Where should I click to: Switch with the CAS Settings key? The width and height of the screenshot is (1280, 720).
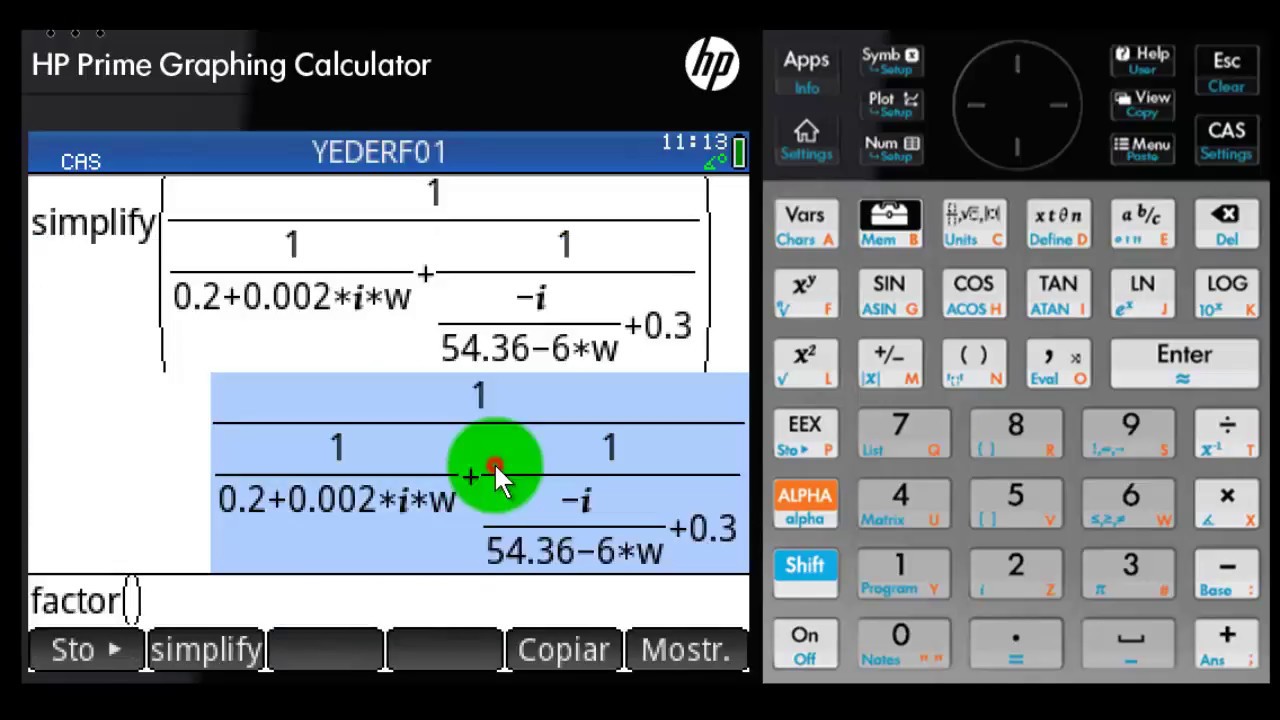pyautogui.click(x=1226, y=141)
